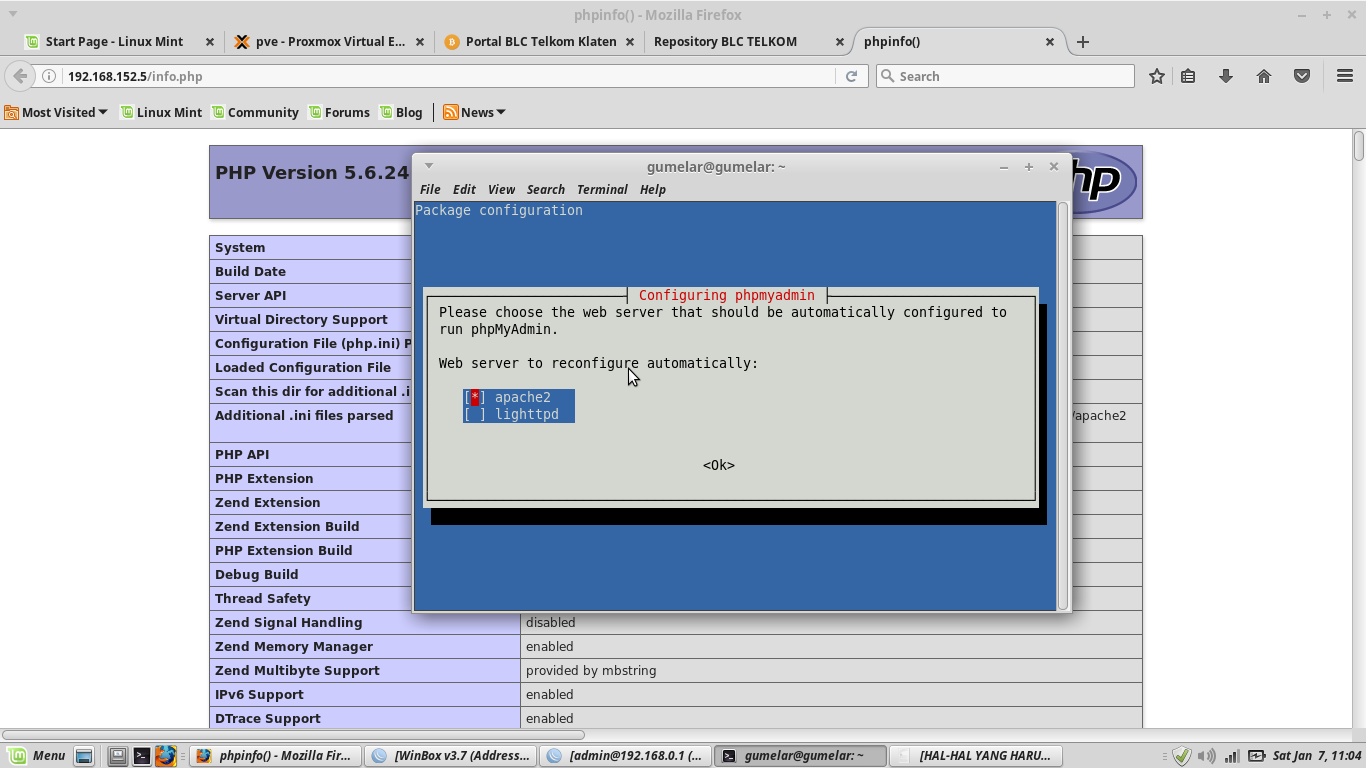Open the Downloads list arrow icon
Viewport: 1366px width, 768px height.
(1226, 75)
